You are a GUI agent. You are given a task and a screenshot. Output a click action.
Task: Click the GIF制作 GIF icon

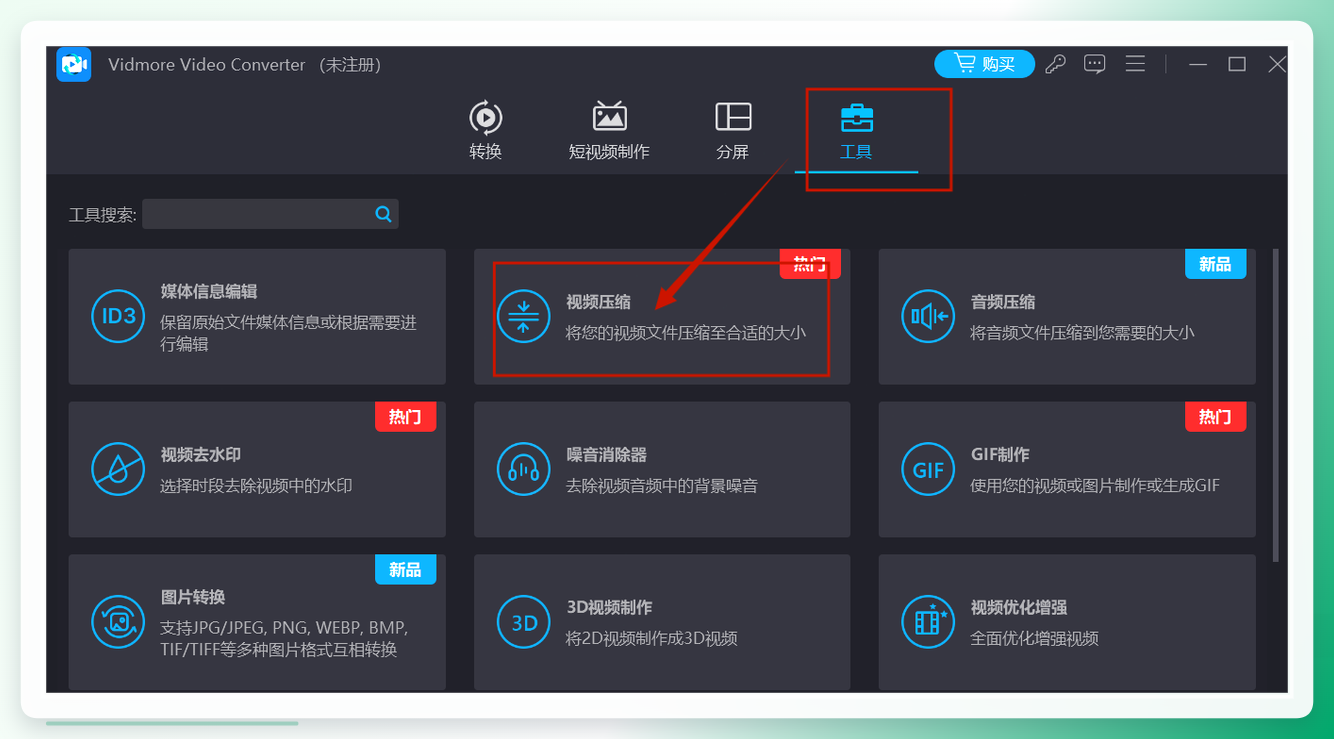coord(928,469)
